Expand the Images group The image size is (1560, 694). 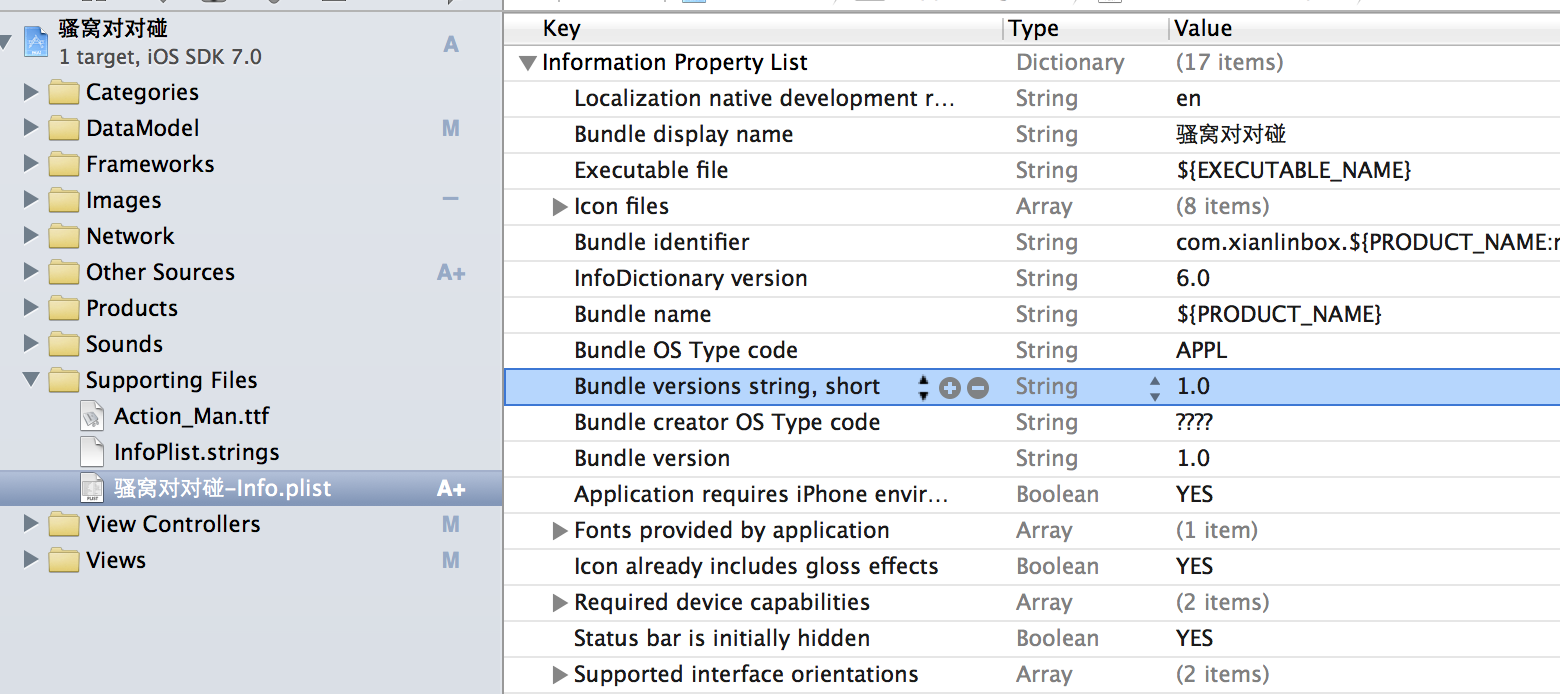point(31,201)
